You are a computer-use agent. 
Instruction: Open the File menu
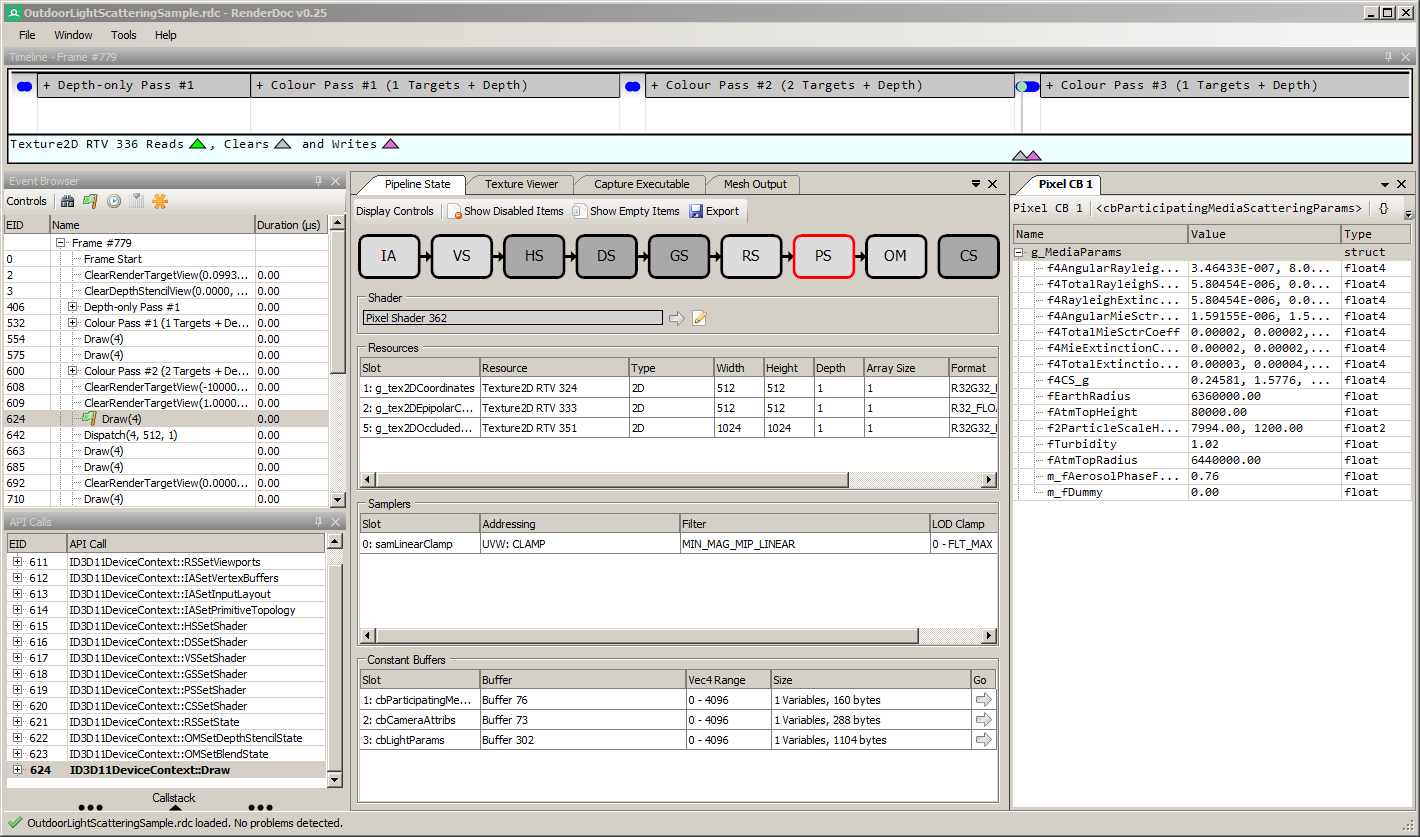pos(27,35)
